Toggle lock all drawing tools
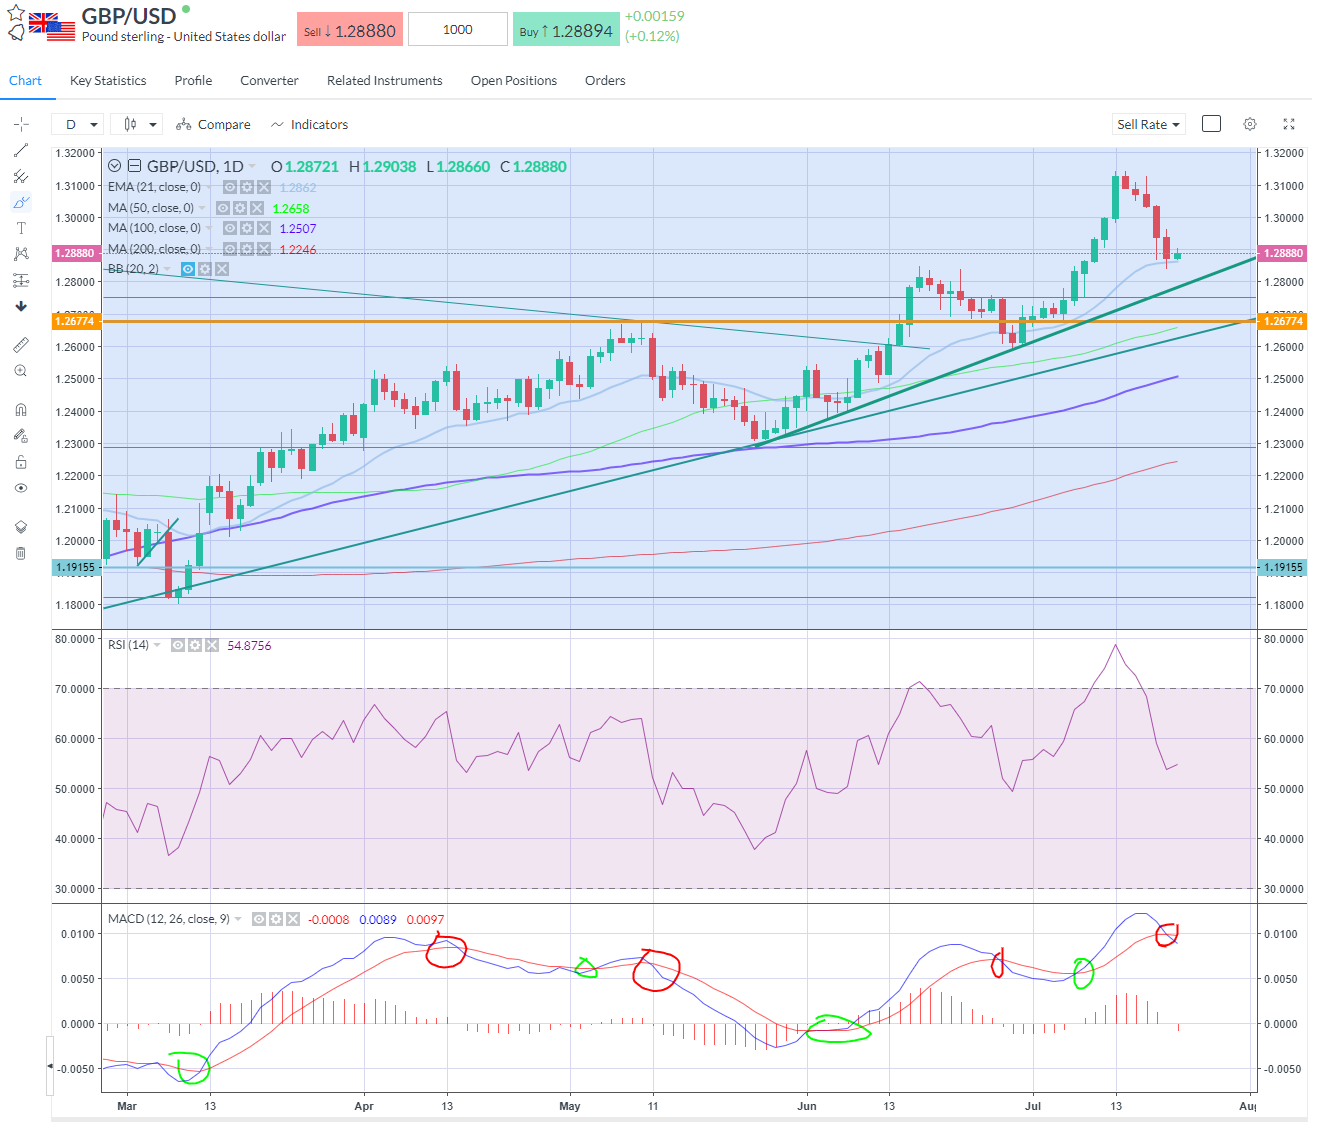 click(x=21, y=462)
